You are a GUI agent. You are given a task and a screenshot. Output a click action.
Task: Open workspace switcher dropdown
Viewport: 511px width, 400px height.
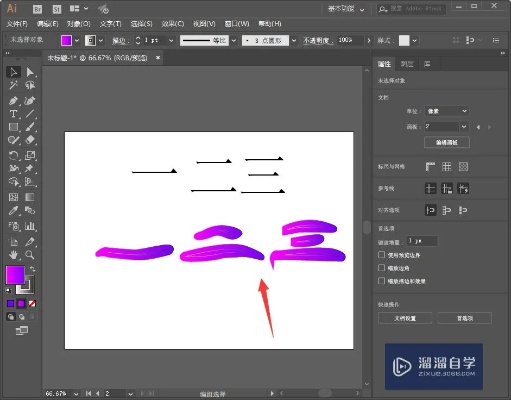click(346, 9)
